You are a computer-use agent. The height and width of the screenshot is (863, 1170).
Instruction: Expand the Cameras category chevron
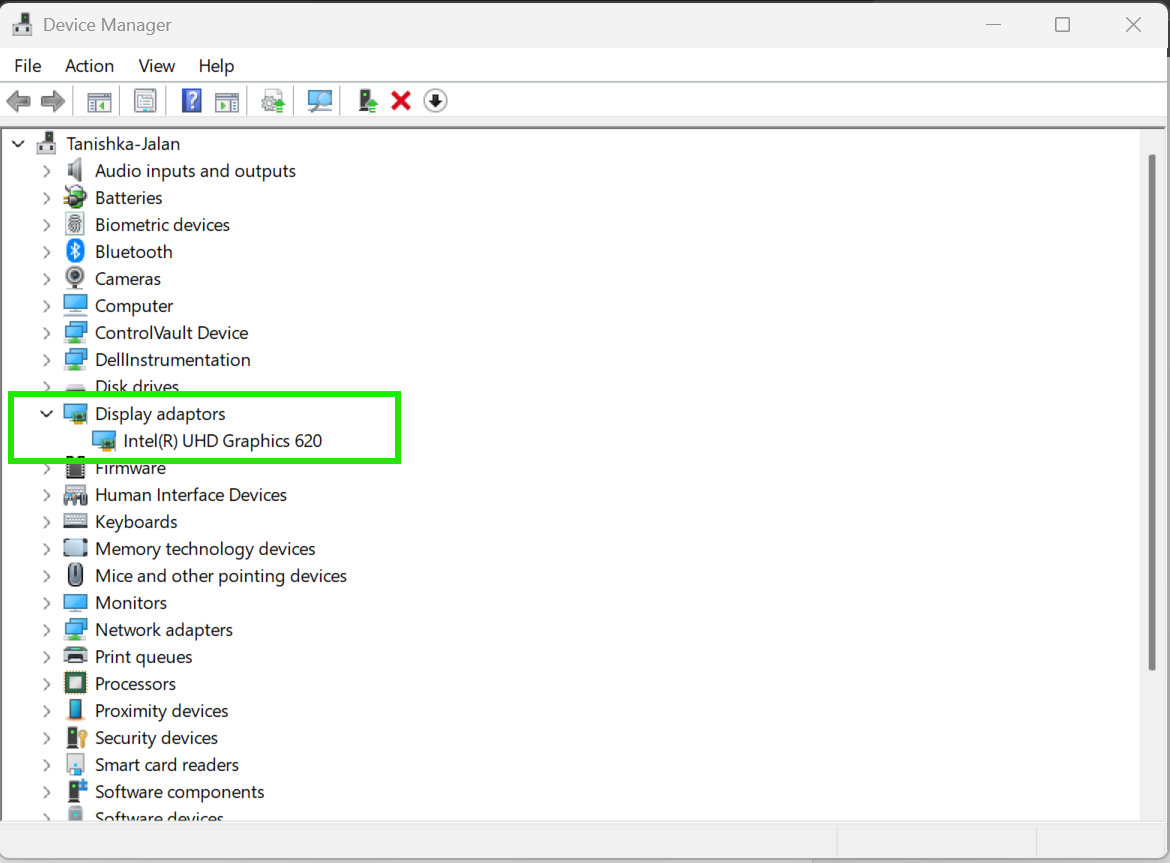[46, 279]
